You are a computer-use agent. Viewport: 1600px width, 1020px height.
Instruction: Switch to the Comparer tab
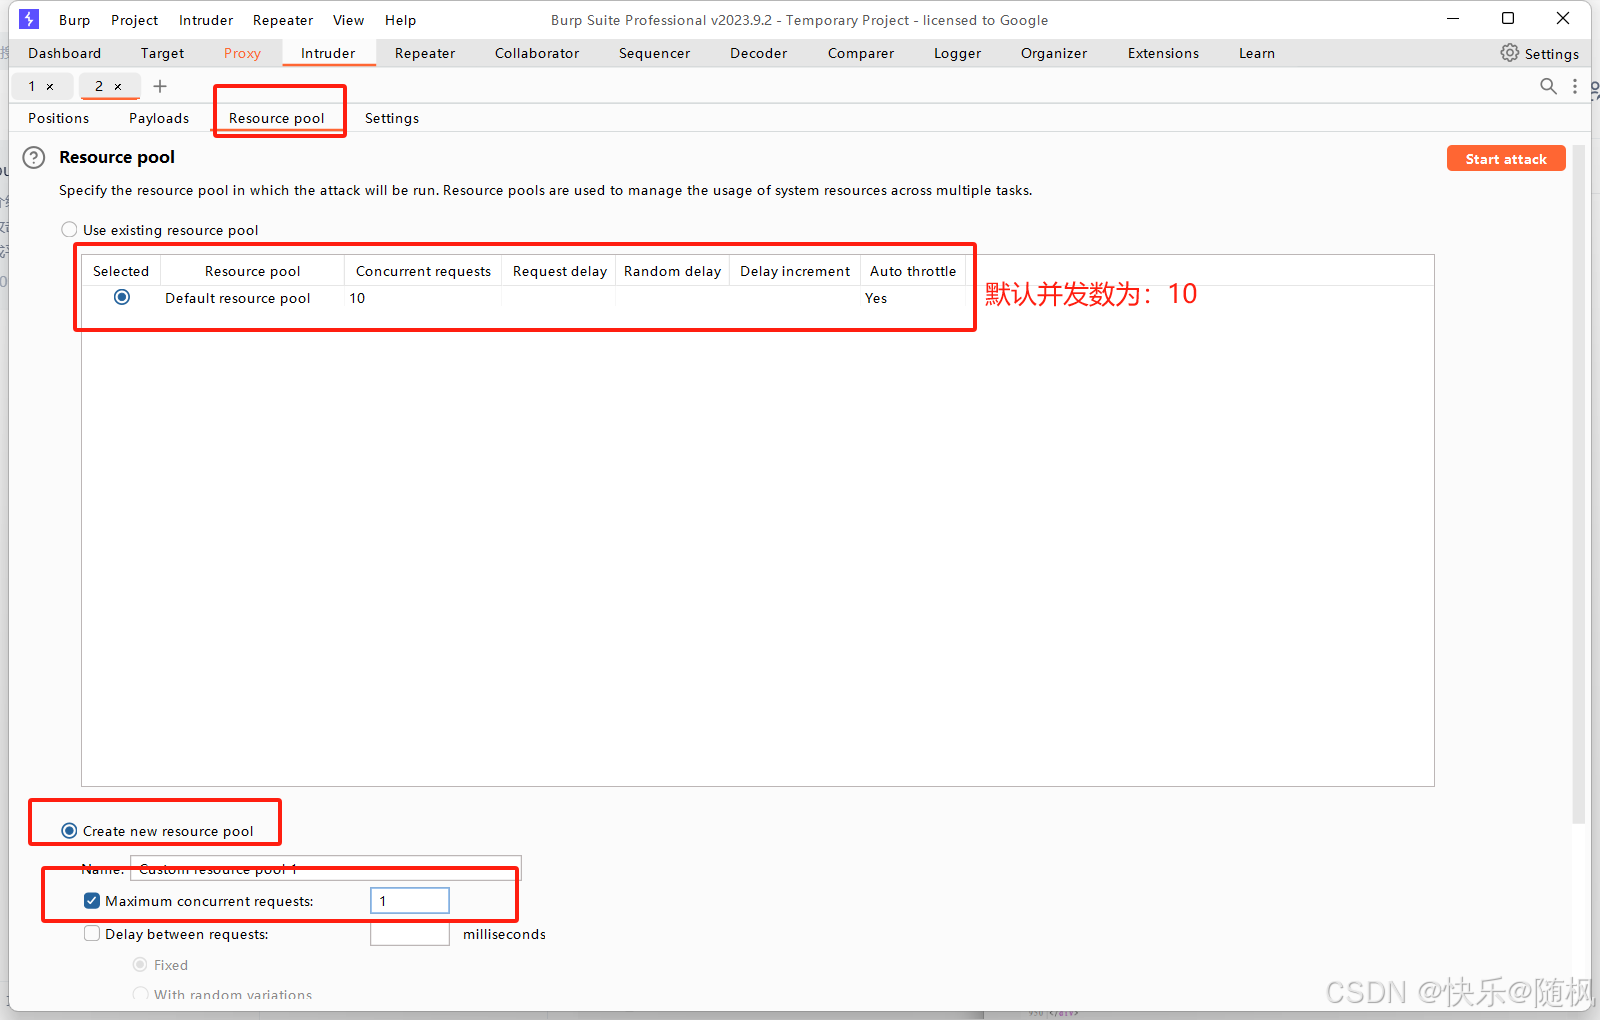861,53
